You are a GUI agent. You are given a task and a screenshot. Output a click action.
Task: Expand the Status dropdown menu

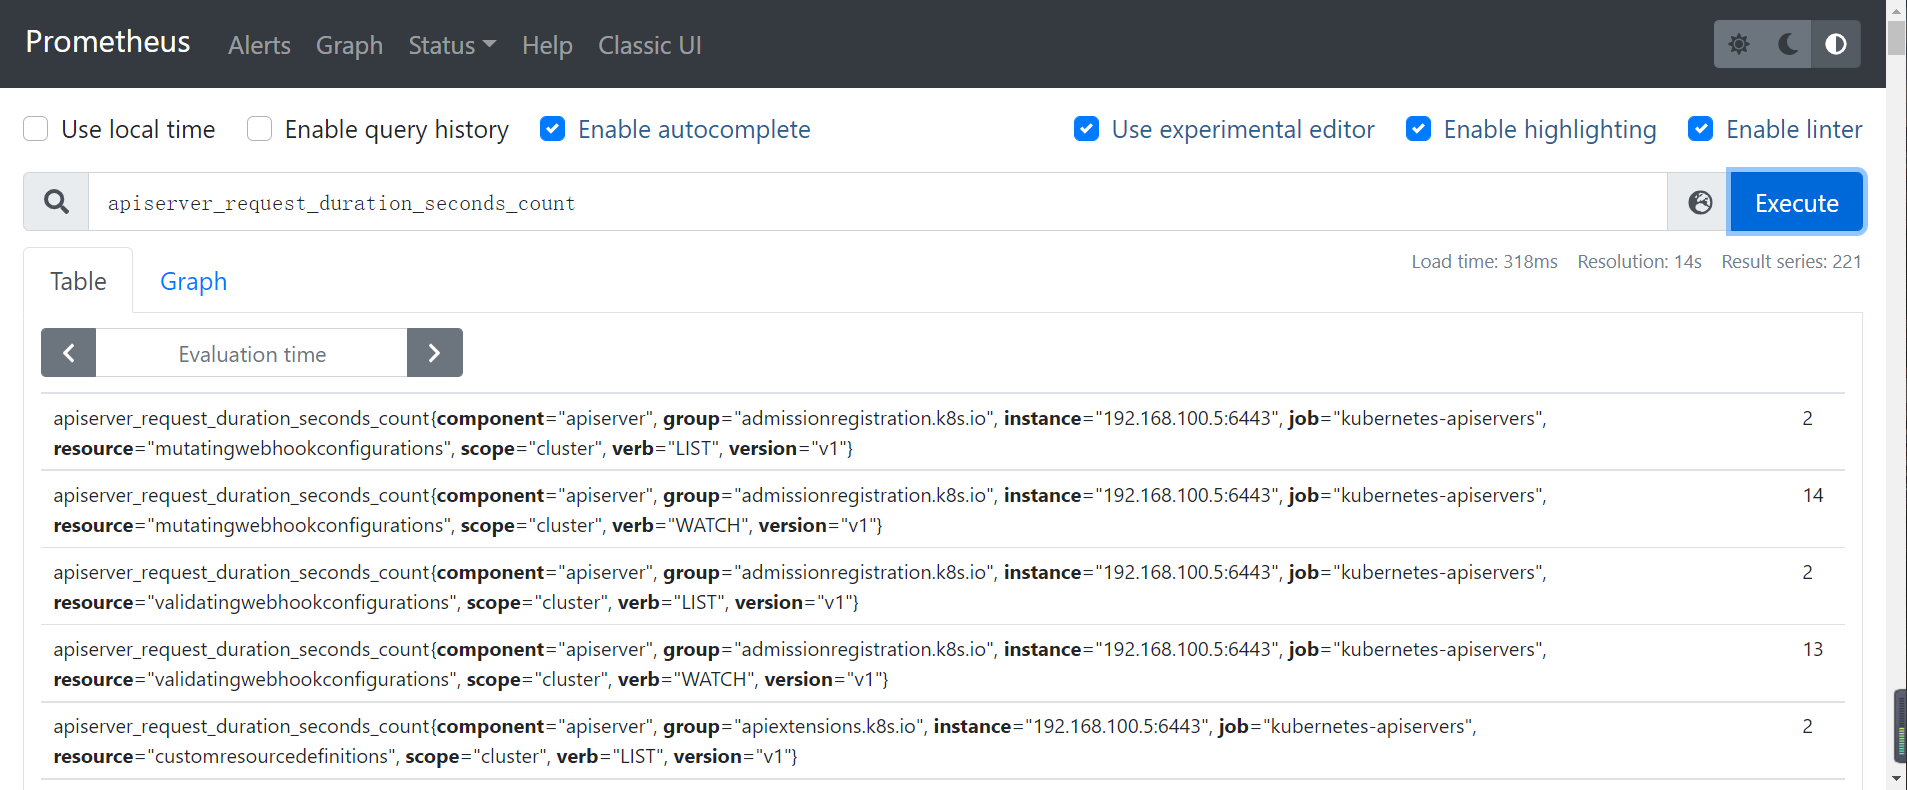[x=452, y=45]
